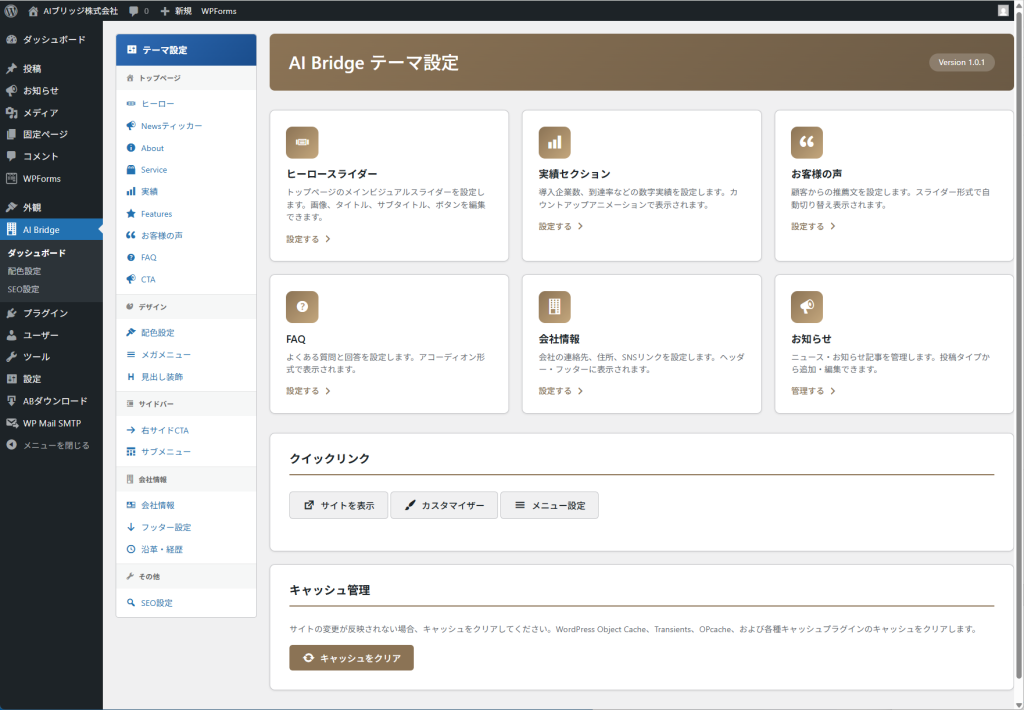Open the 新規 add-new menu
Image resolution: width=1024 pixels, height=710 pixels.
coord(176,10)
